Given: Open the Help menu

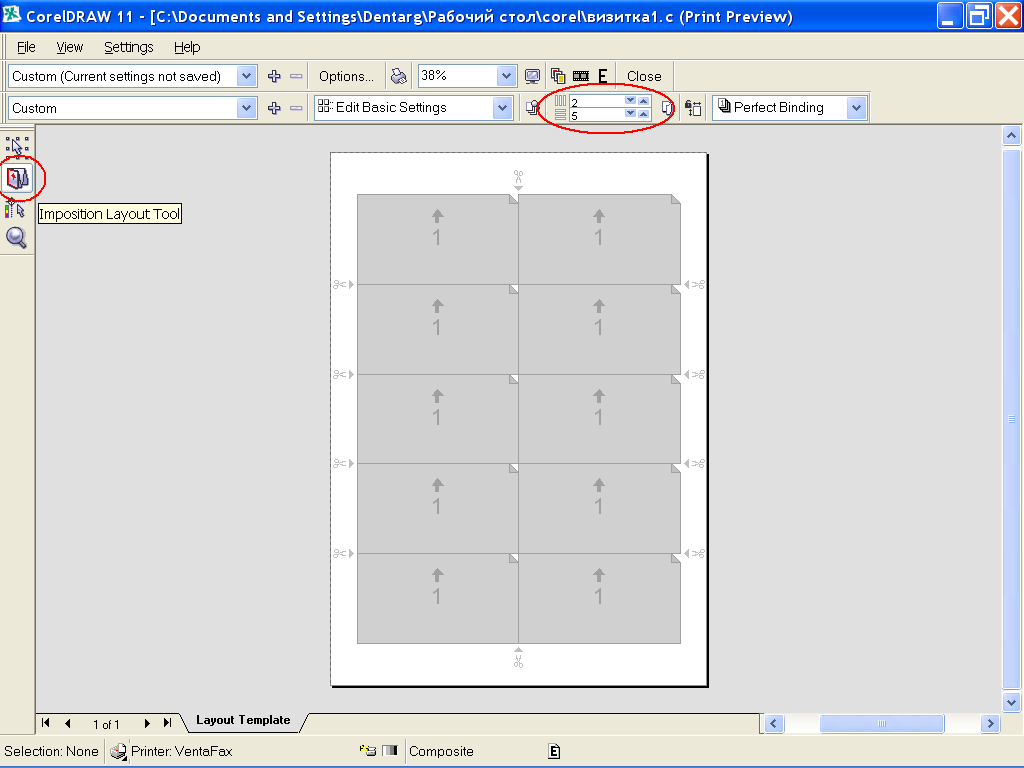Looking at the screenshot, I should pyautogui.click(x=187, y=47).
